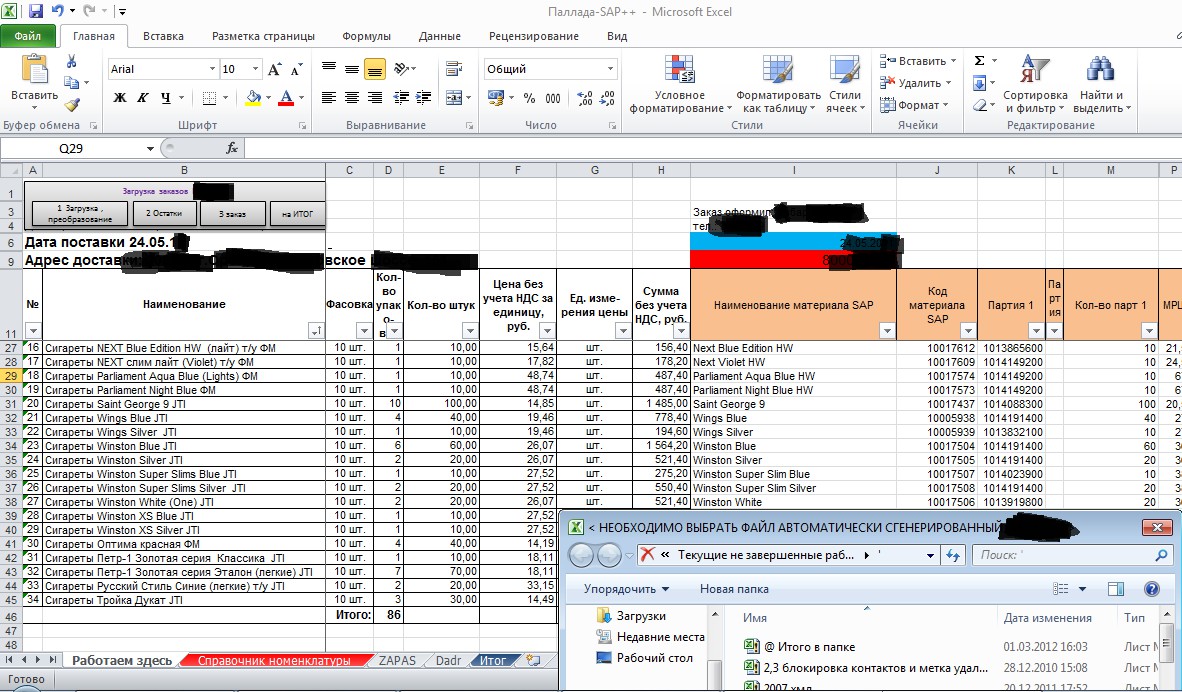Switch to Рецензирование tab
Viewport: 1182px width, 692px height.
tap(534, 36)
